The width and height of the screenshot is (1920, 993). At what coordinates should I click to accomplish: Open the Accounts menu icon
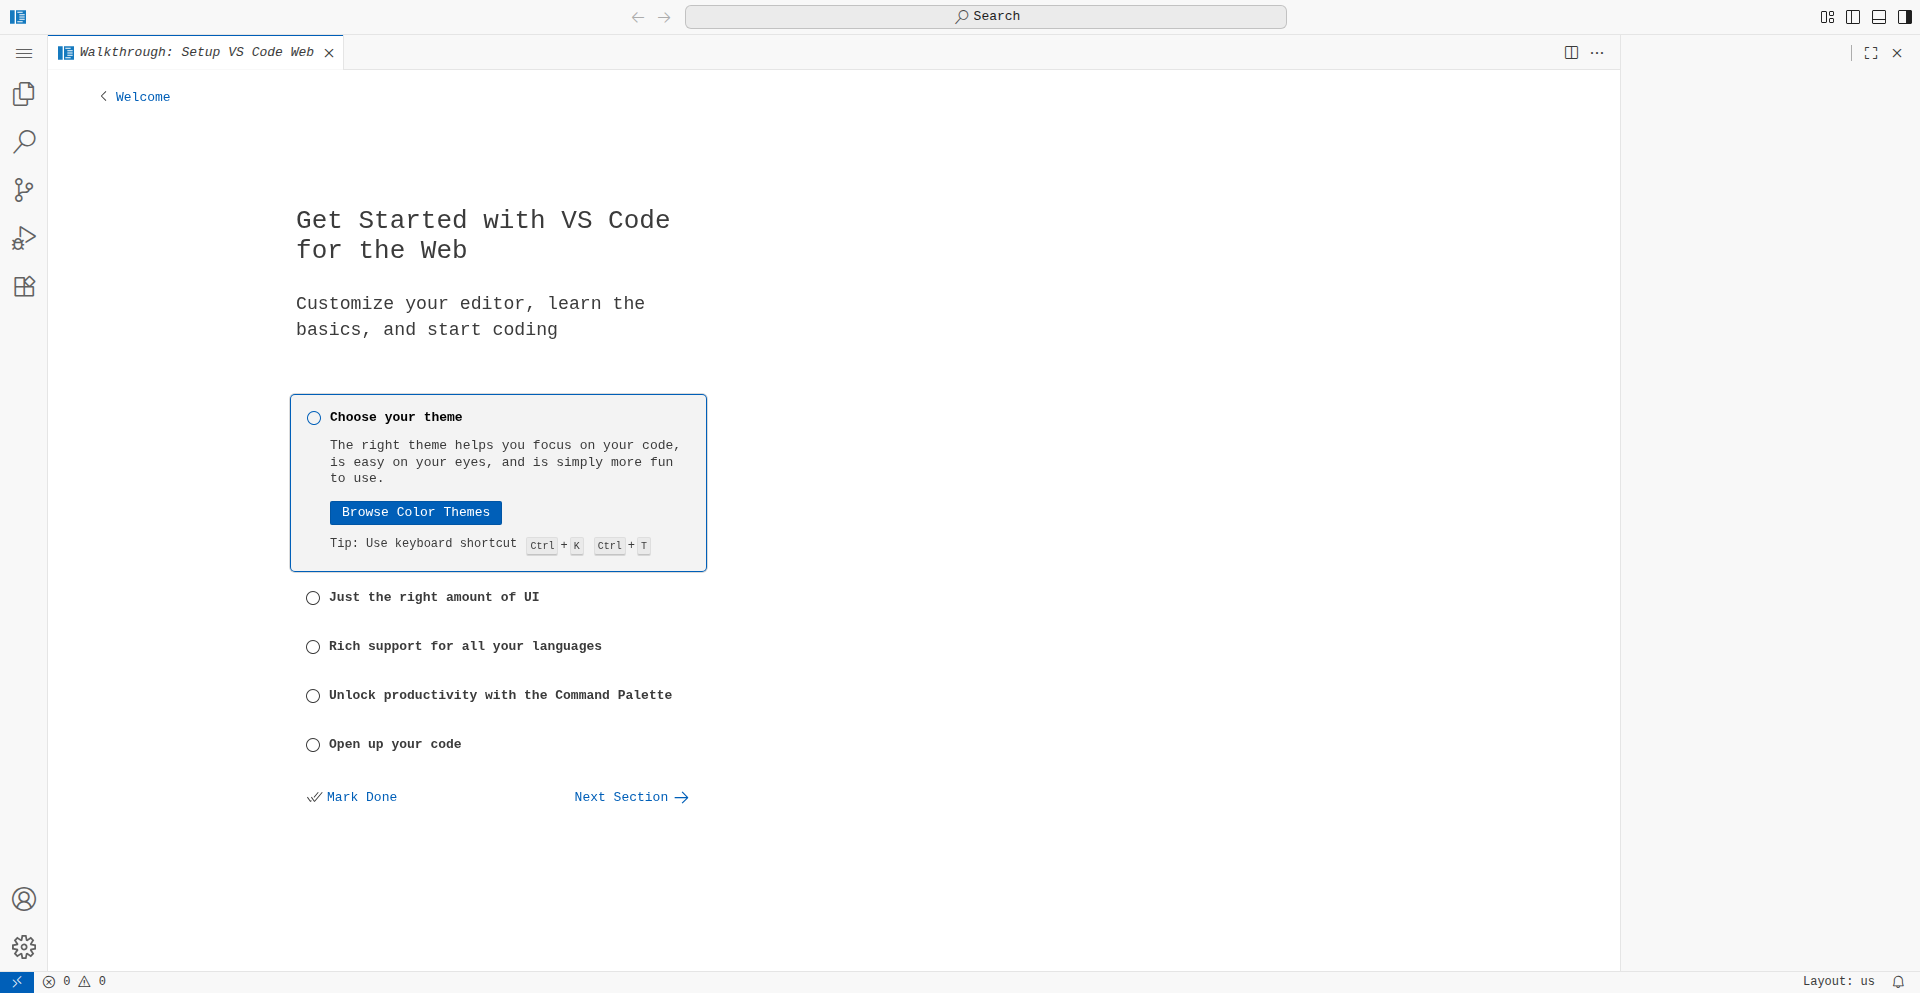24,899
